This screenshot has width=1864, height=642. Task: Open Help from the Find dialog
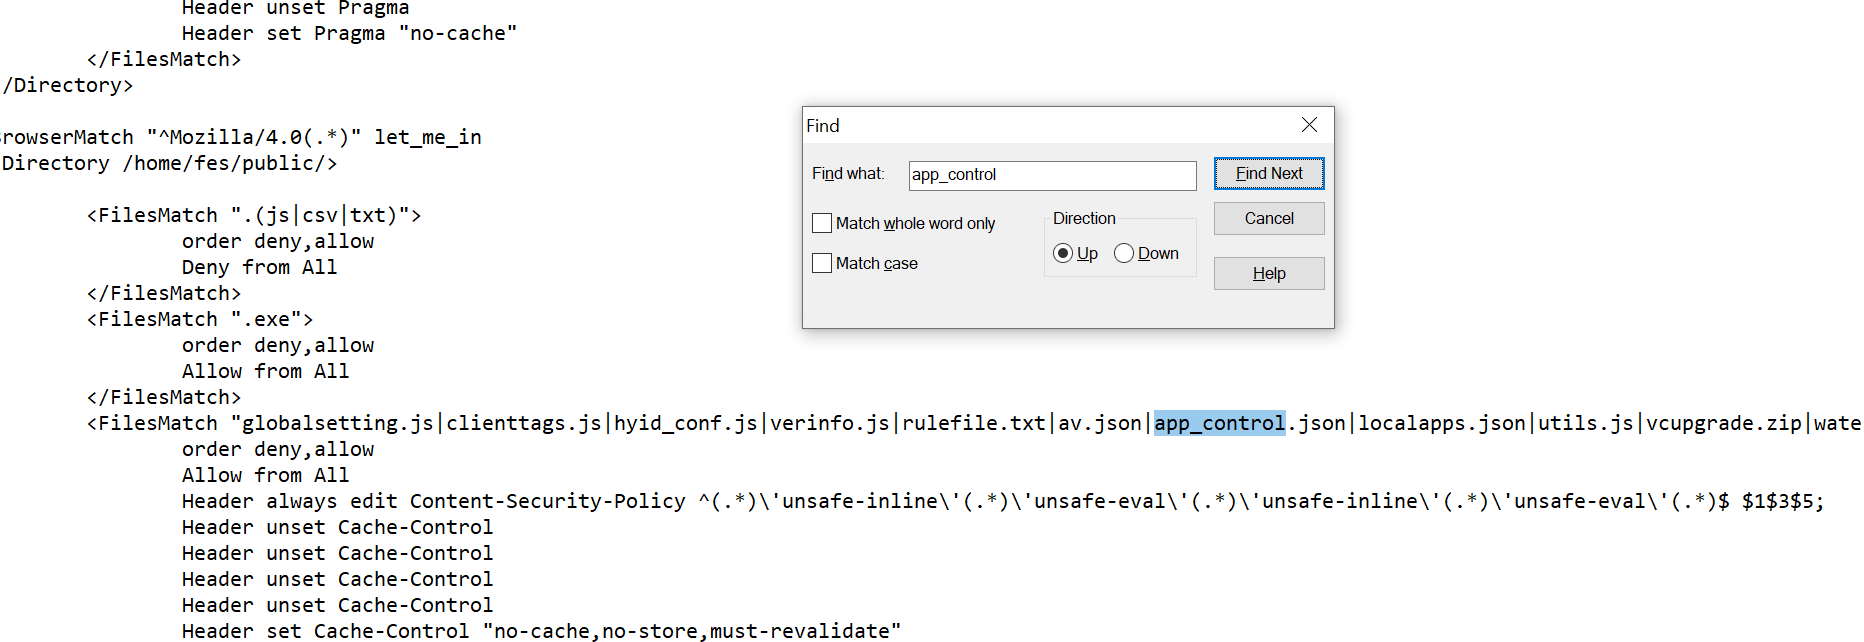(1268, 274)
